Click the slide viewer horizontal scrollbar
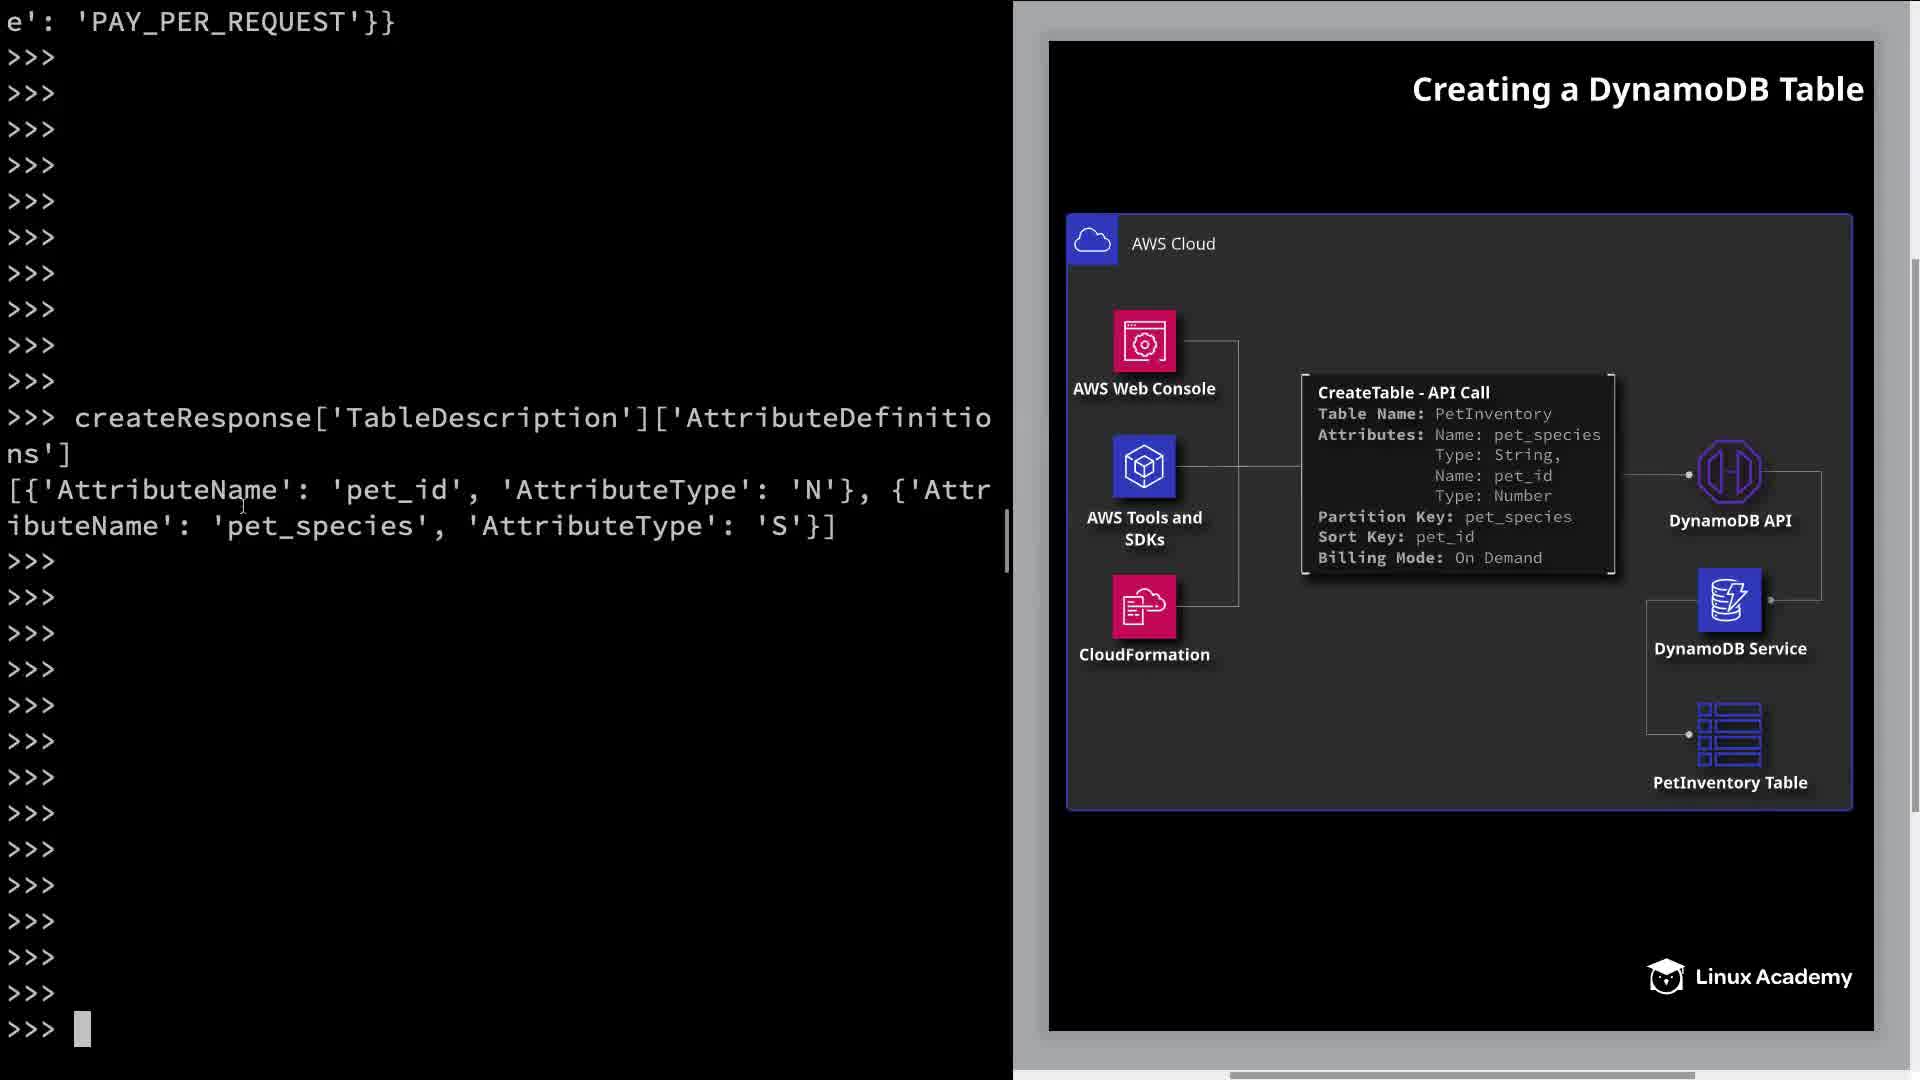 pyautogui.click(x=1461, y=1075)
